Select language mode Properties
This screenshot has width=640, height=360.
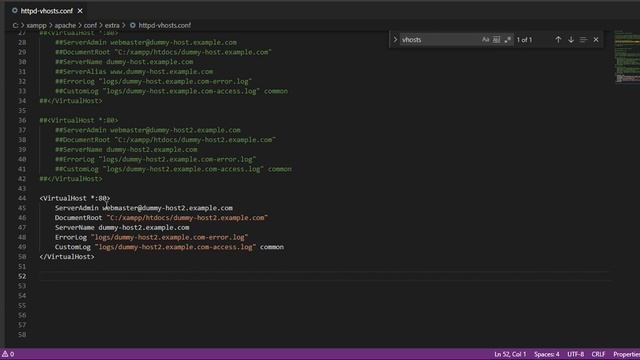(x=627, y=354)
